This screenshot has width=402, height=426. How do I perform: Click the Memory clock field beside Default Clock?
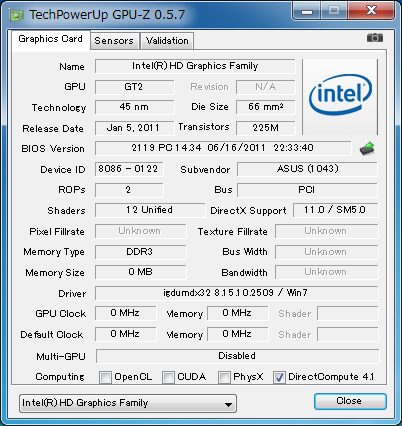coord(238,334)
